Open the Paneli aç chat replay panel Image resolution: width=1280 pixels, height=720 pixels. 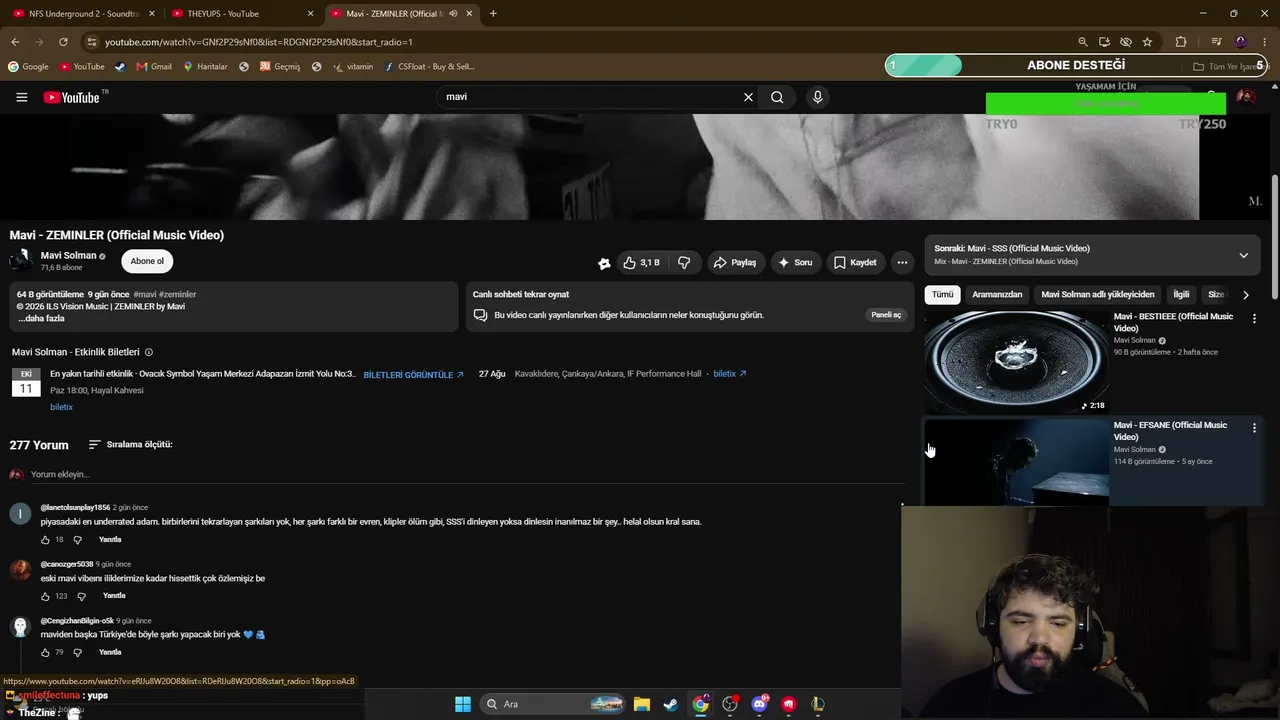coord(886,315)
